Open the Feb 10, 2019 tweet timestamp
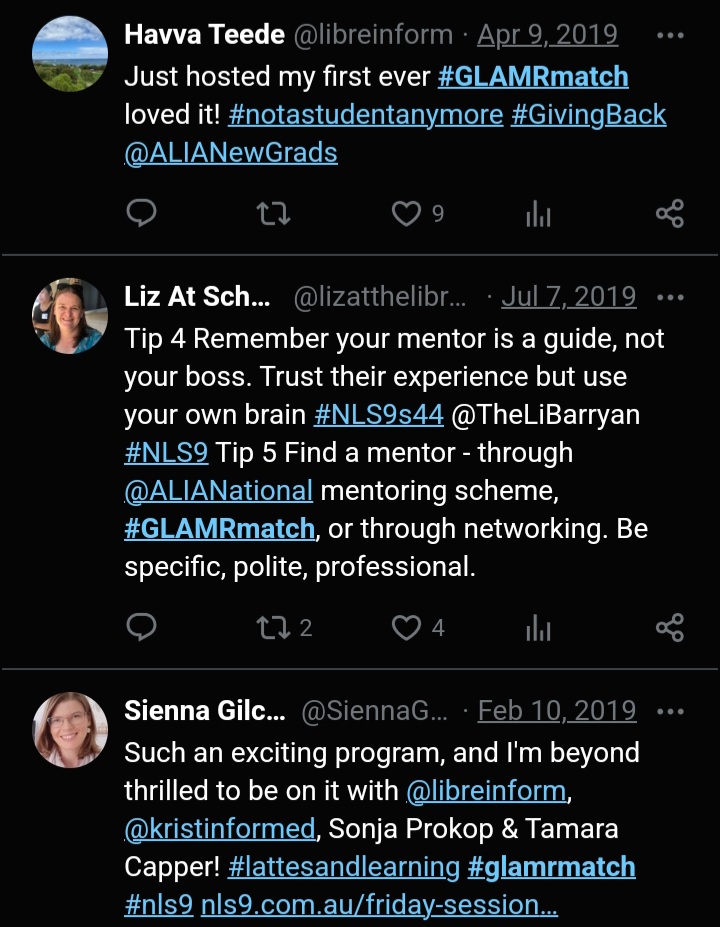720x927 pixels. (557, 711)
